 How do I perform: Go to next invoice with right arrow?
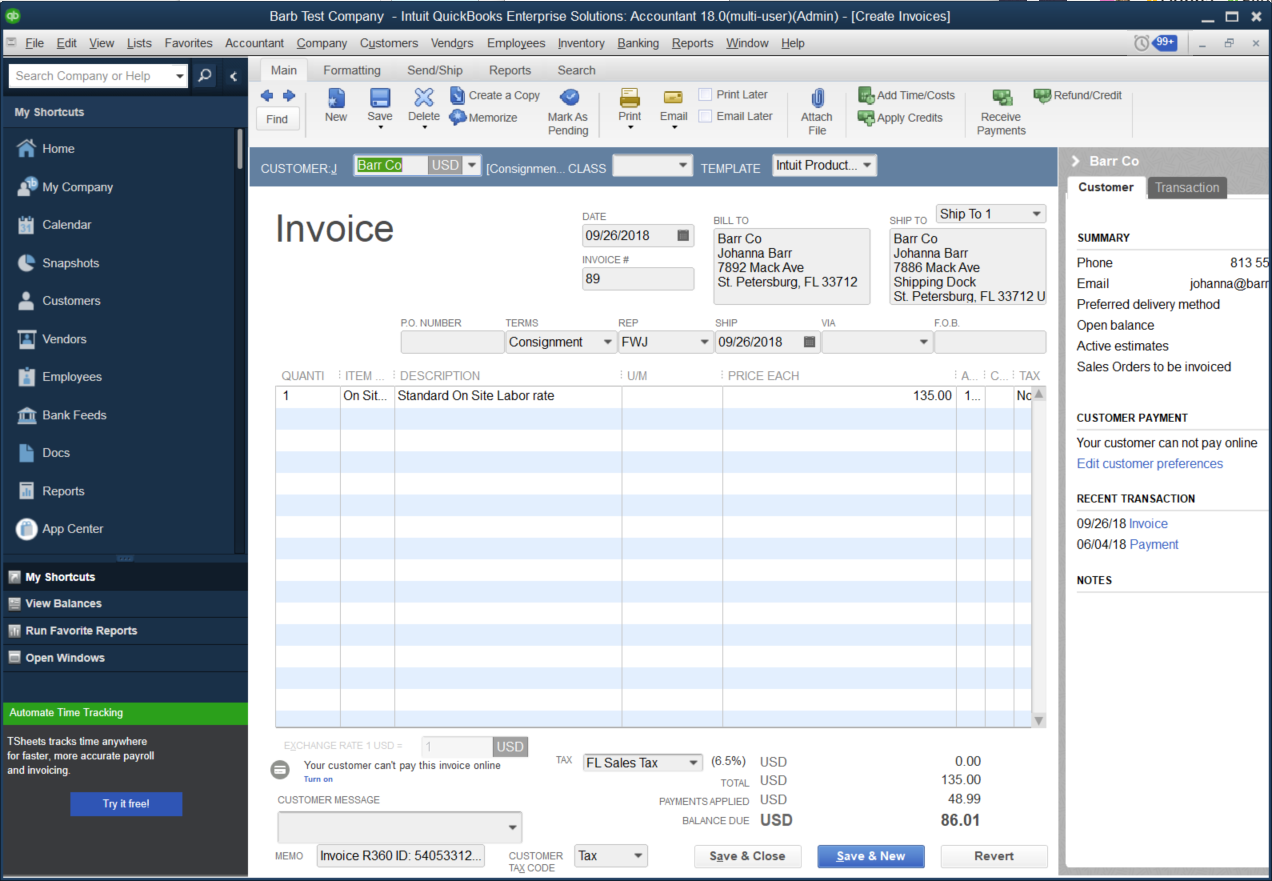289,96
